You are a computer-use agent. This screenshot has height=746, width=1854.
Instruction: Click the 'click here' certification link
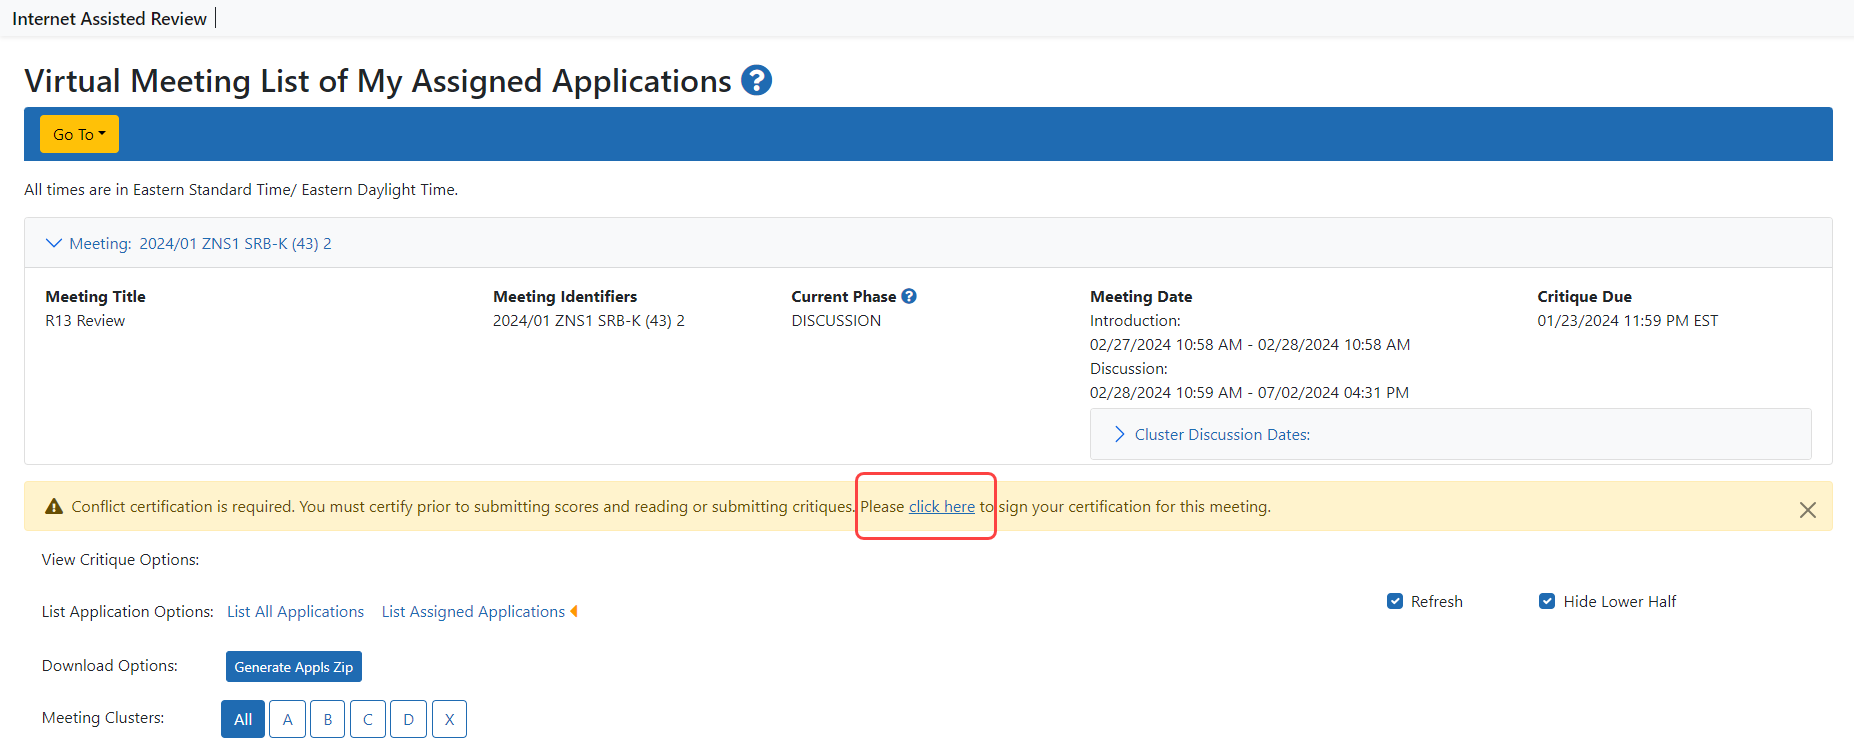941,507
